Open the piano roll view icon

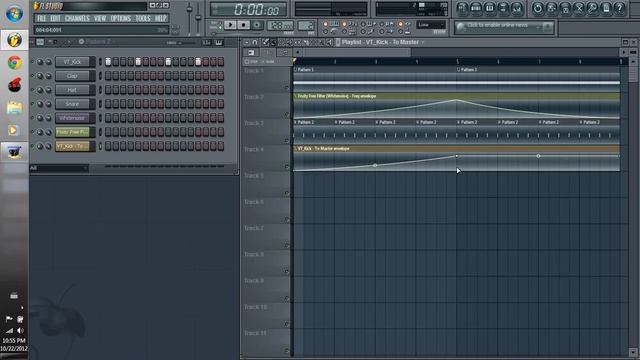[x=489, y=8]
